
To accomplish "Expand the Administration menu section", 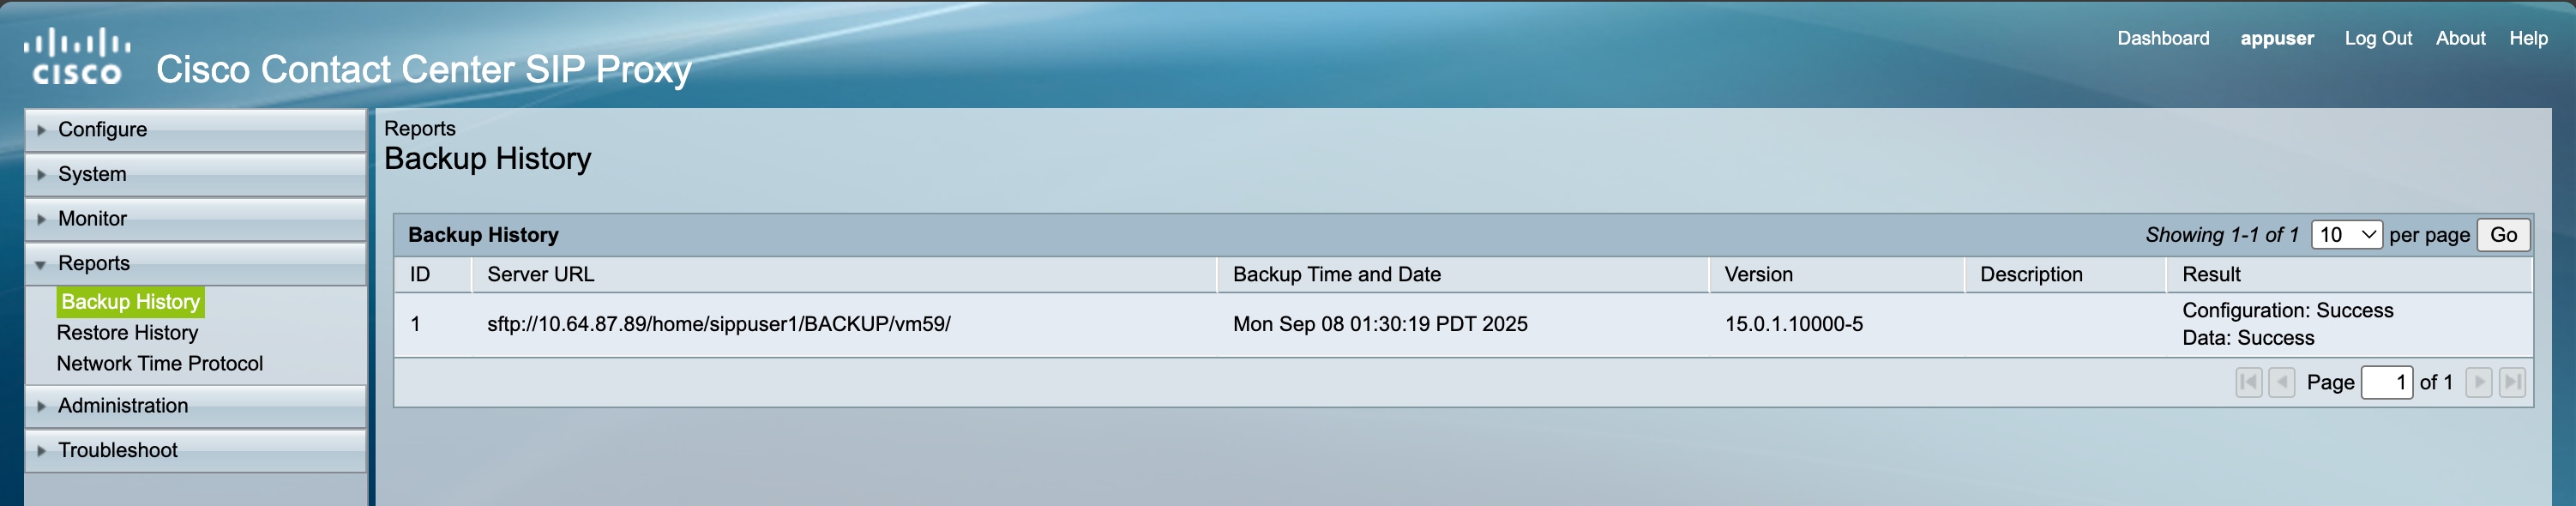I will (x=122, y=406).
